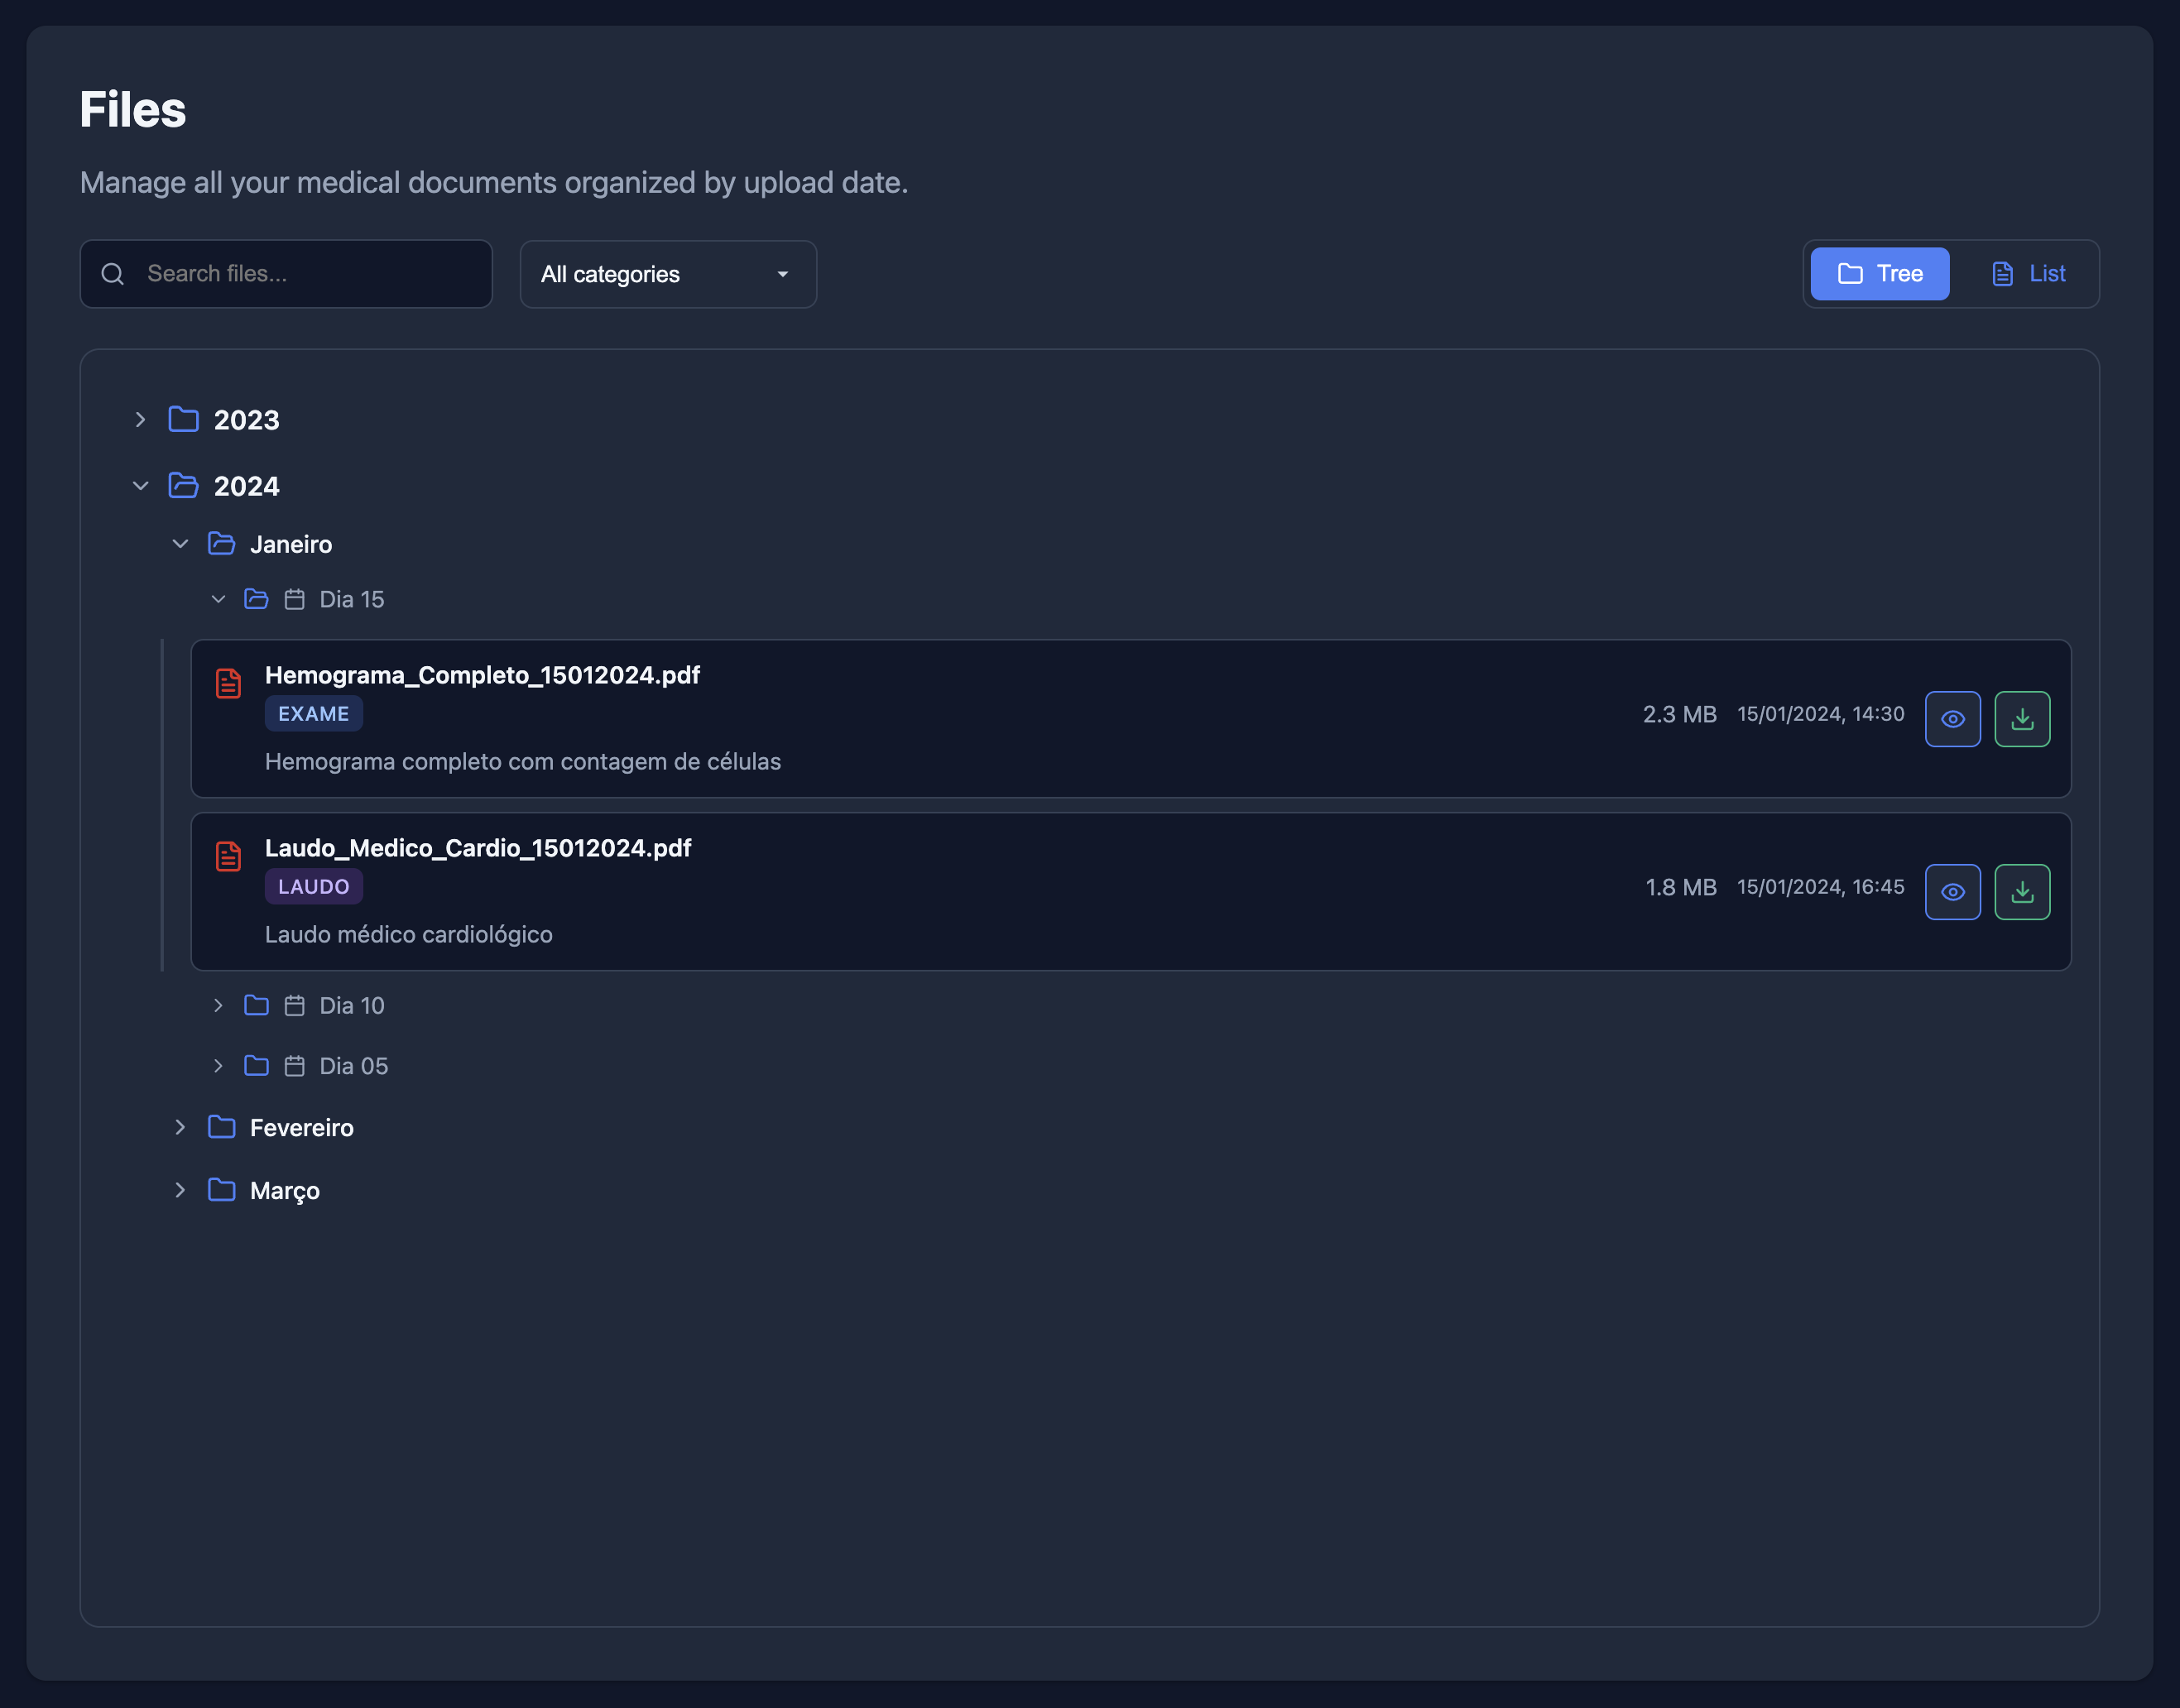Image resolution: width=2180 pixels, height=1708 pixels.
Task: Switch to List view
Action: click(2028, 273)
